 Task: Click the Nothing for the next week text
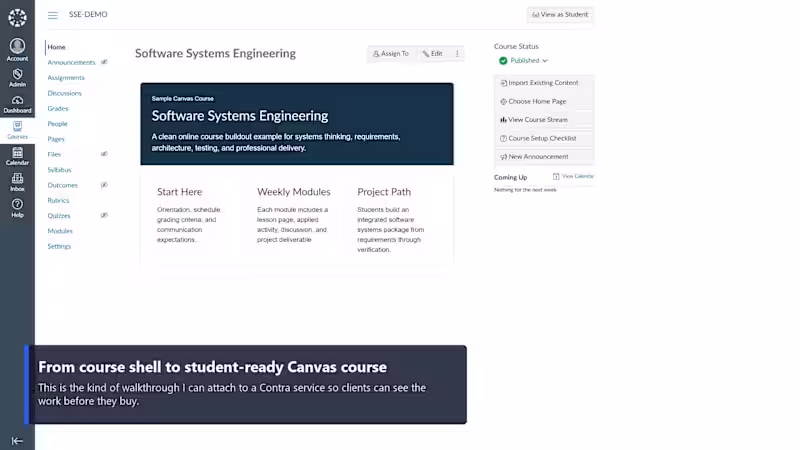pyautogui.click(x=525, y=190)
